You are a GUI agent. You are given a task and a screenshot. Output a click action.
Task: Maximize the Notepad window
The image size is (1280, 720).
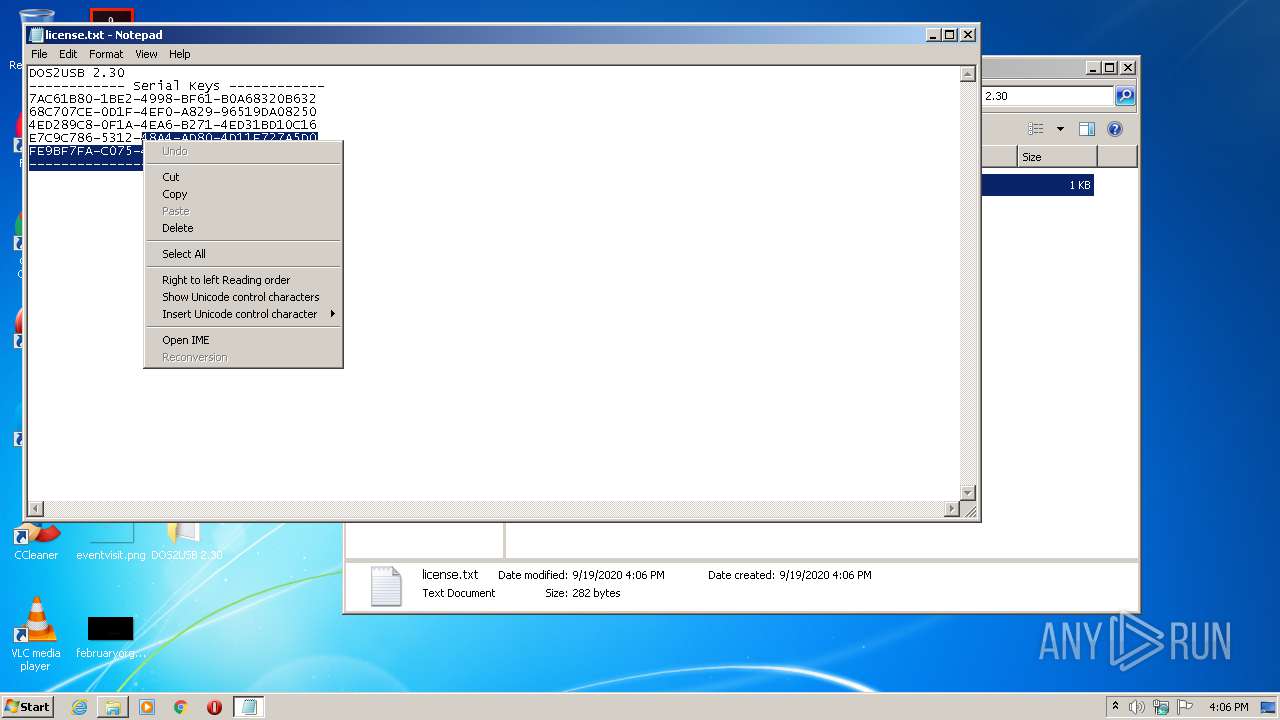950,35
